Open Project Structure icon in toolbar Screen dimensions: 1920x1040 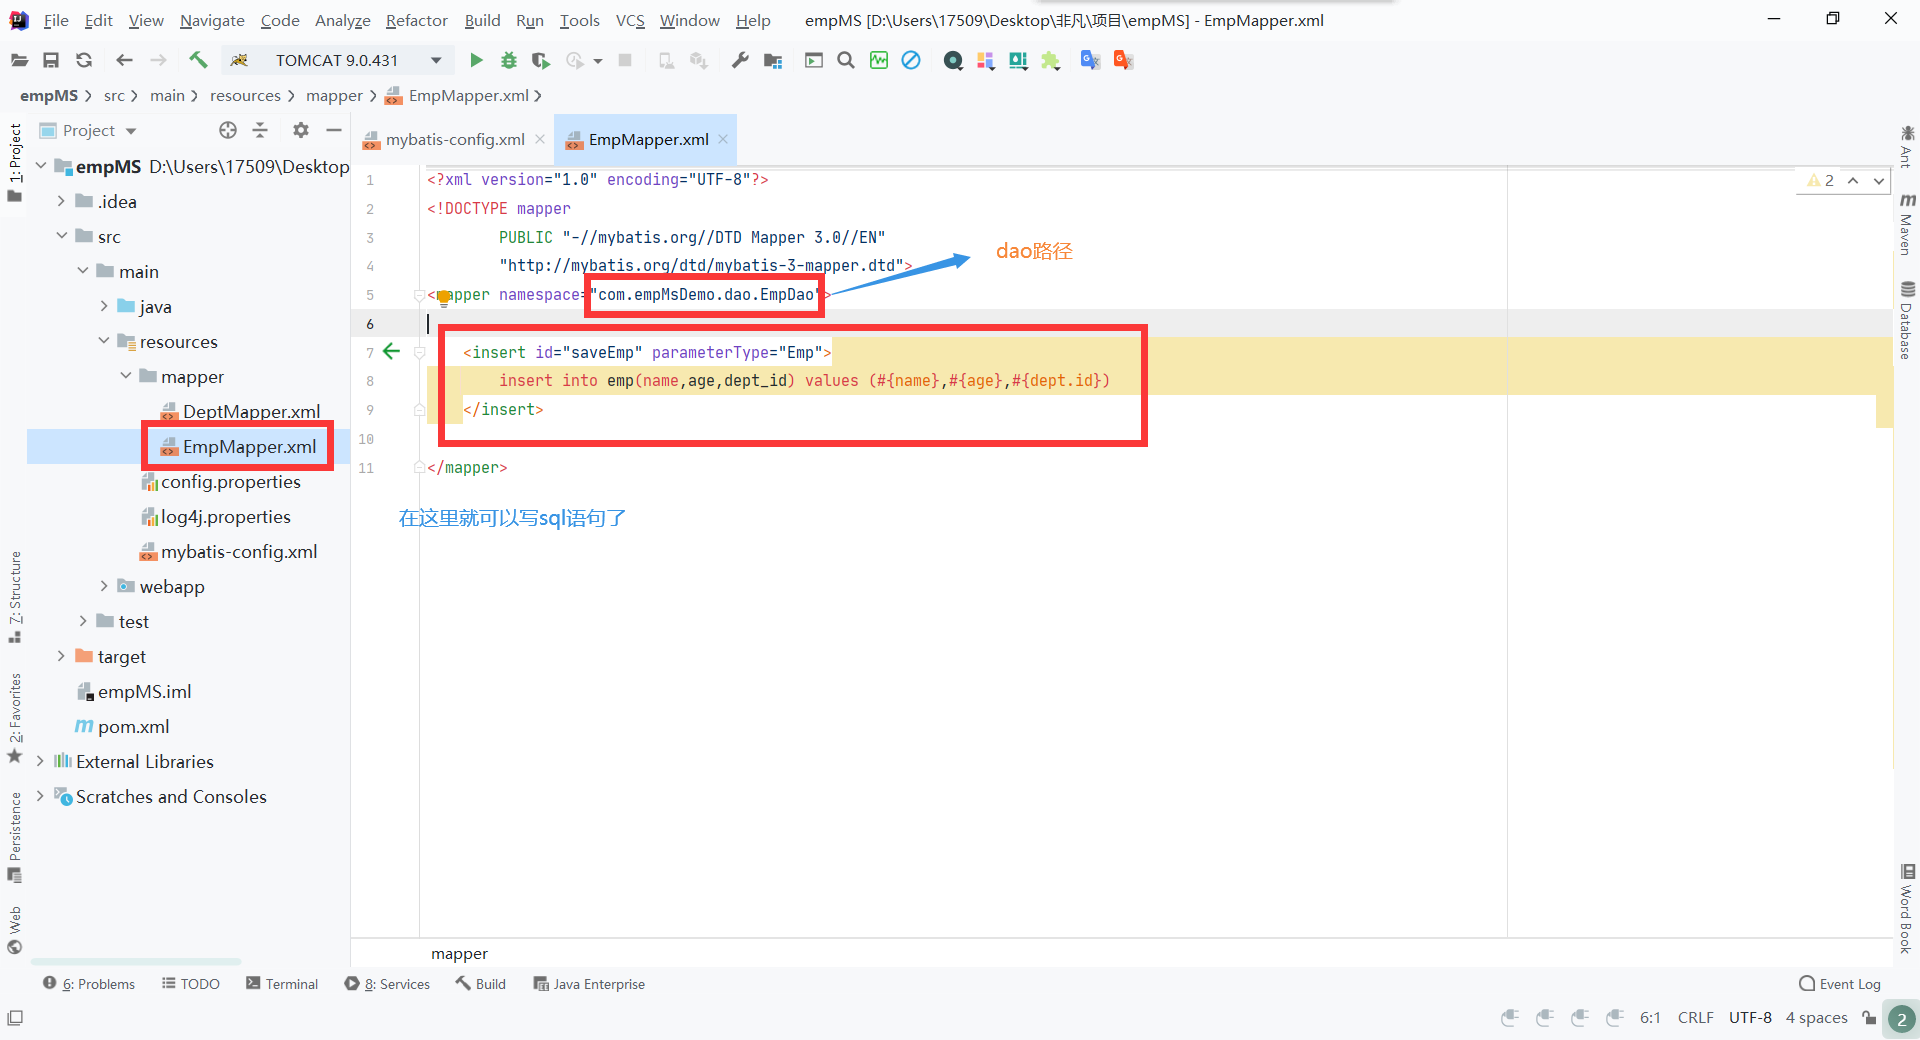pyautogui.click(x=772, y=61)
